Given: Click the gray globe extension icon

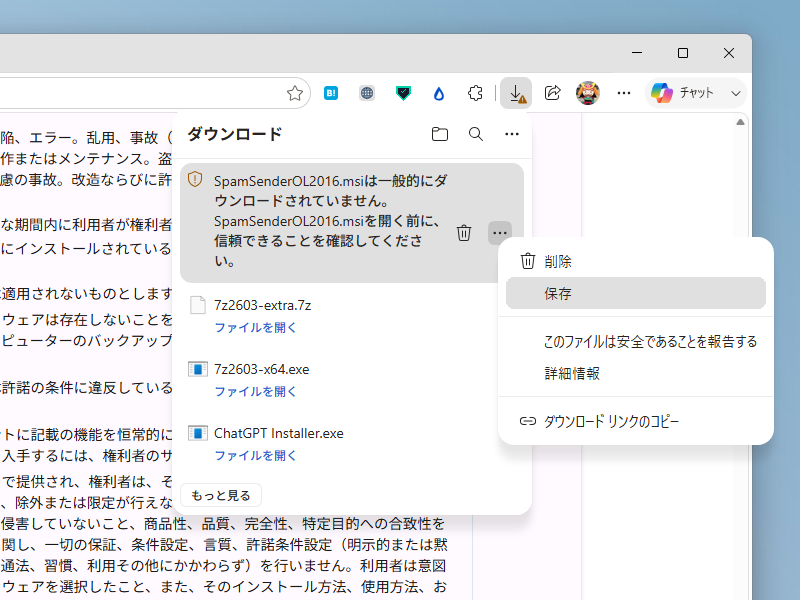Looking at the screenshot, I should (x=367, y=93).
